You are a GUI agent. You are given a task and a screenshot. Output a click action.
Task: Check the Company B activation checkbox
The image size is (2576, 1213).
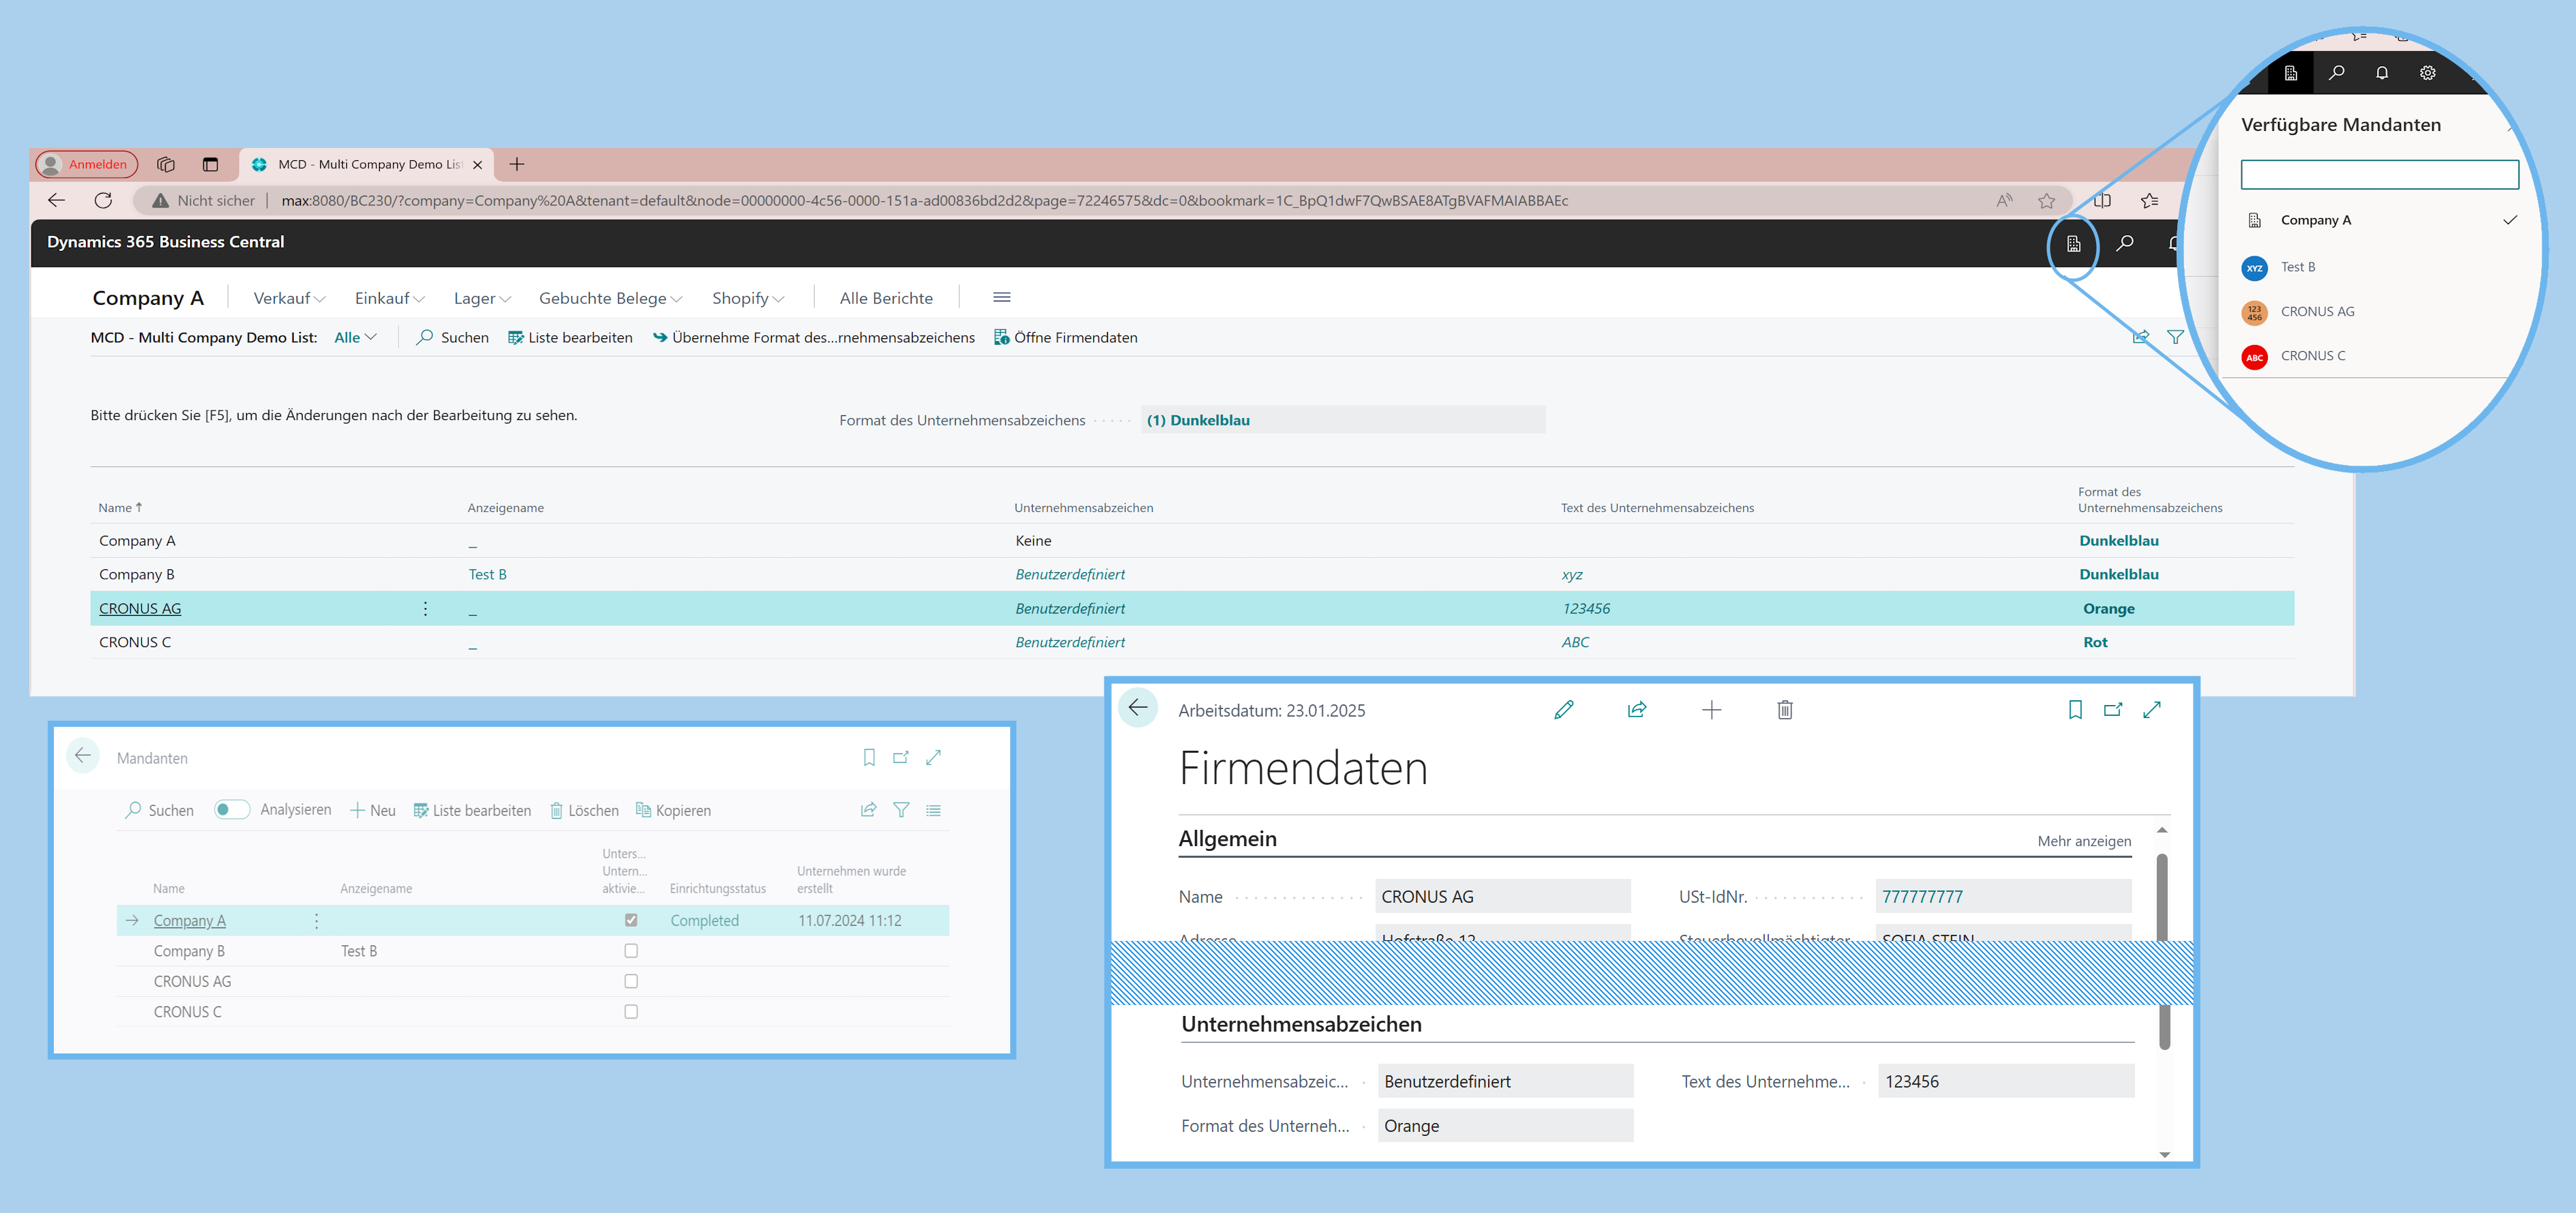click(x=631, y=951)
